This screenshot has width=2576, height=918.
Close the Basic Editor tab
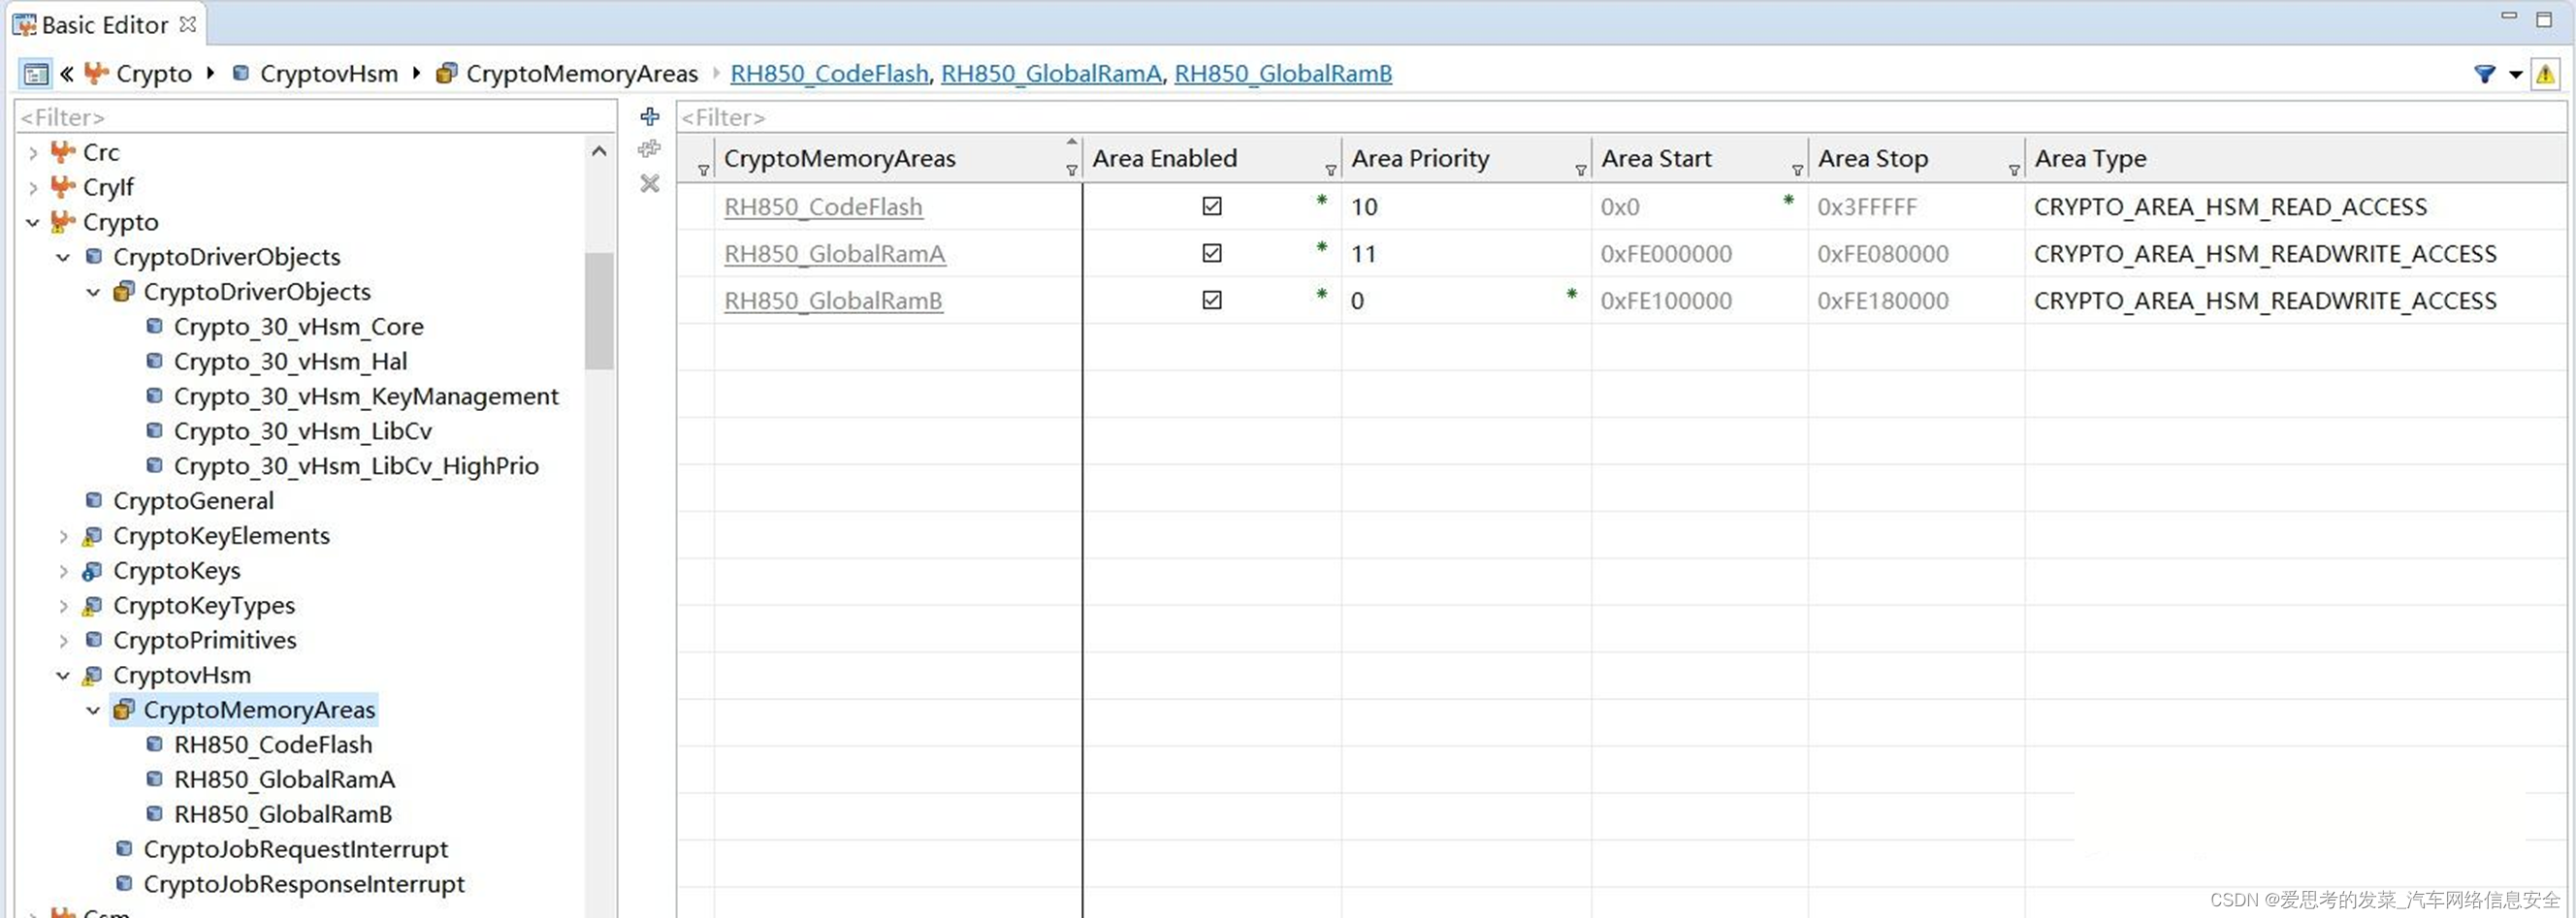coord(187,24)
